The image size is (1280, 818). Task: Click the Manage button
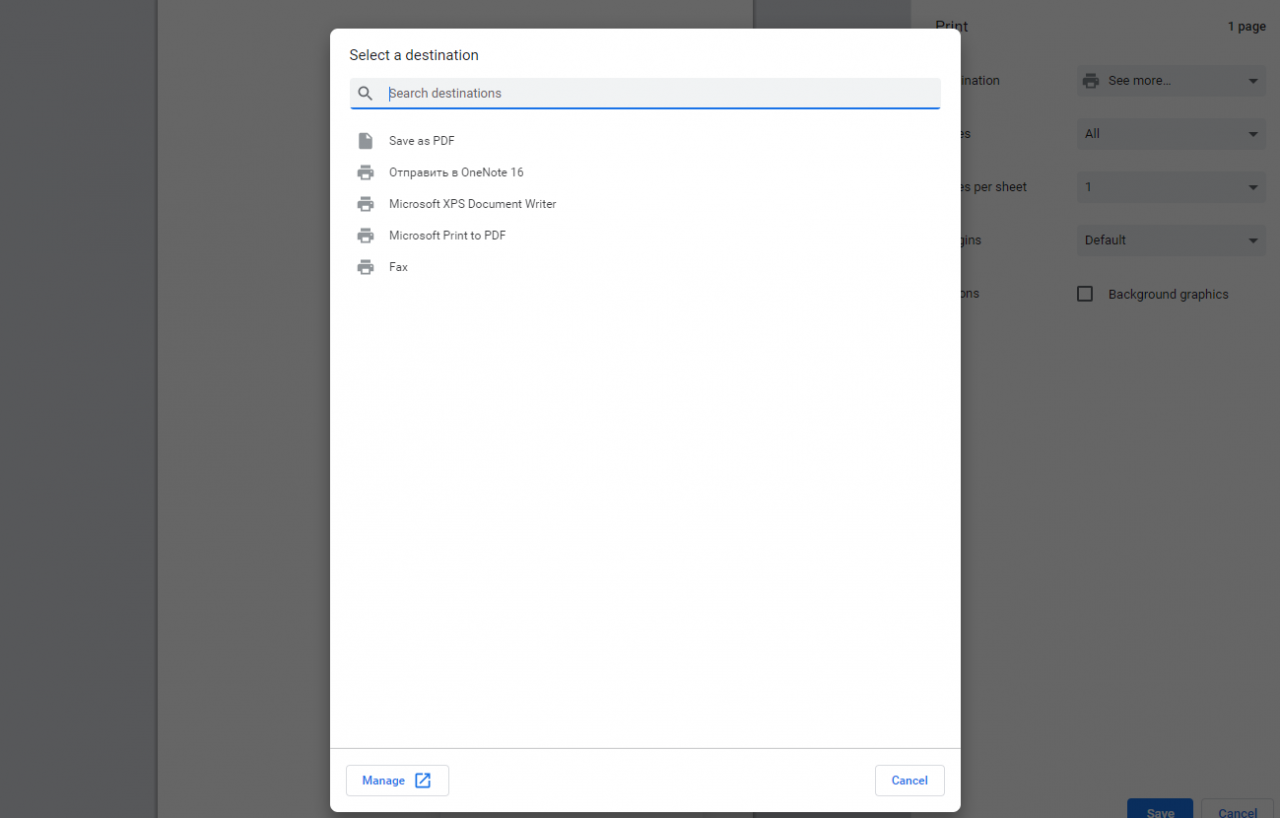pyautogui.click(x=397, y=780)
